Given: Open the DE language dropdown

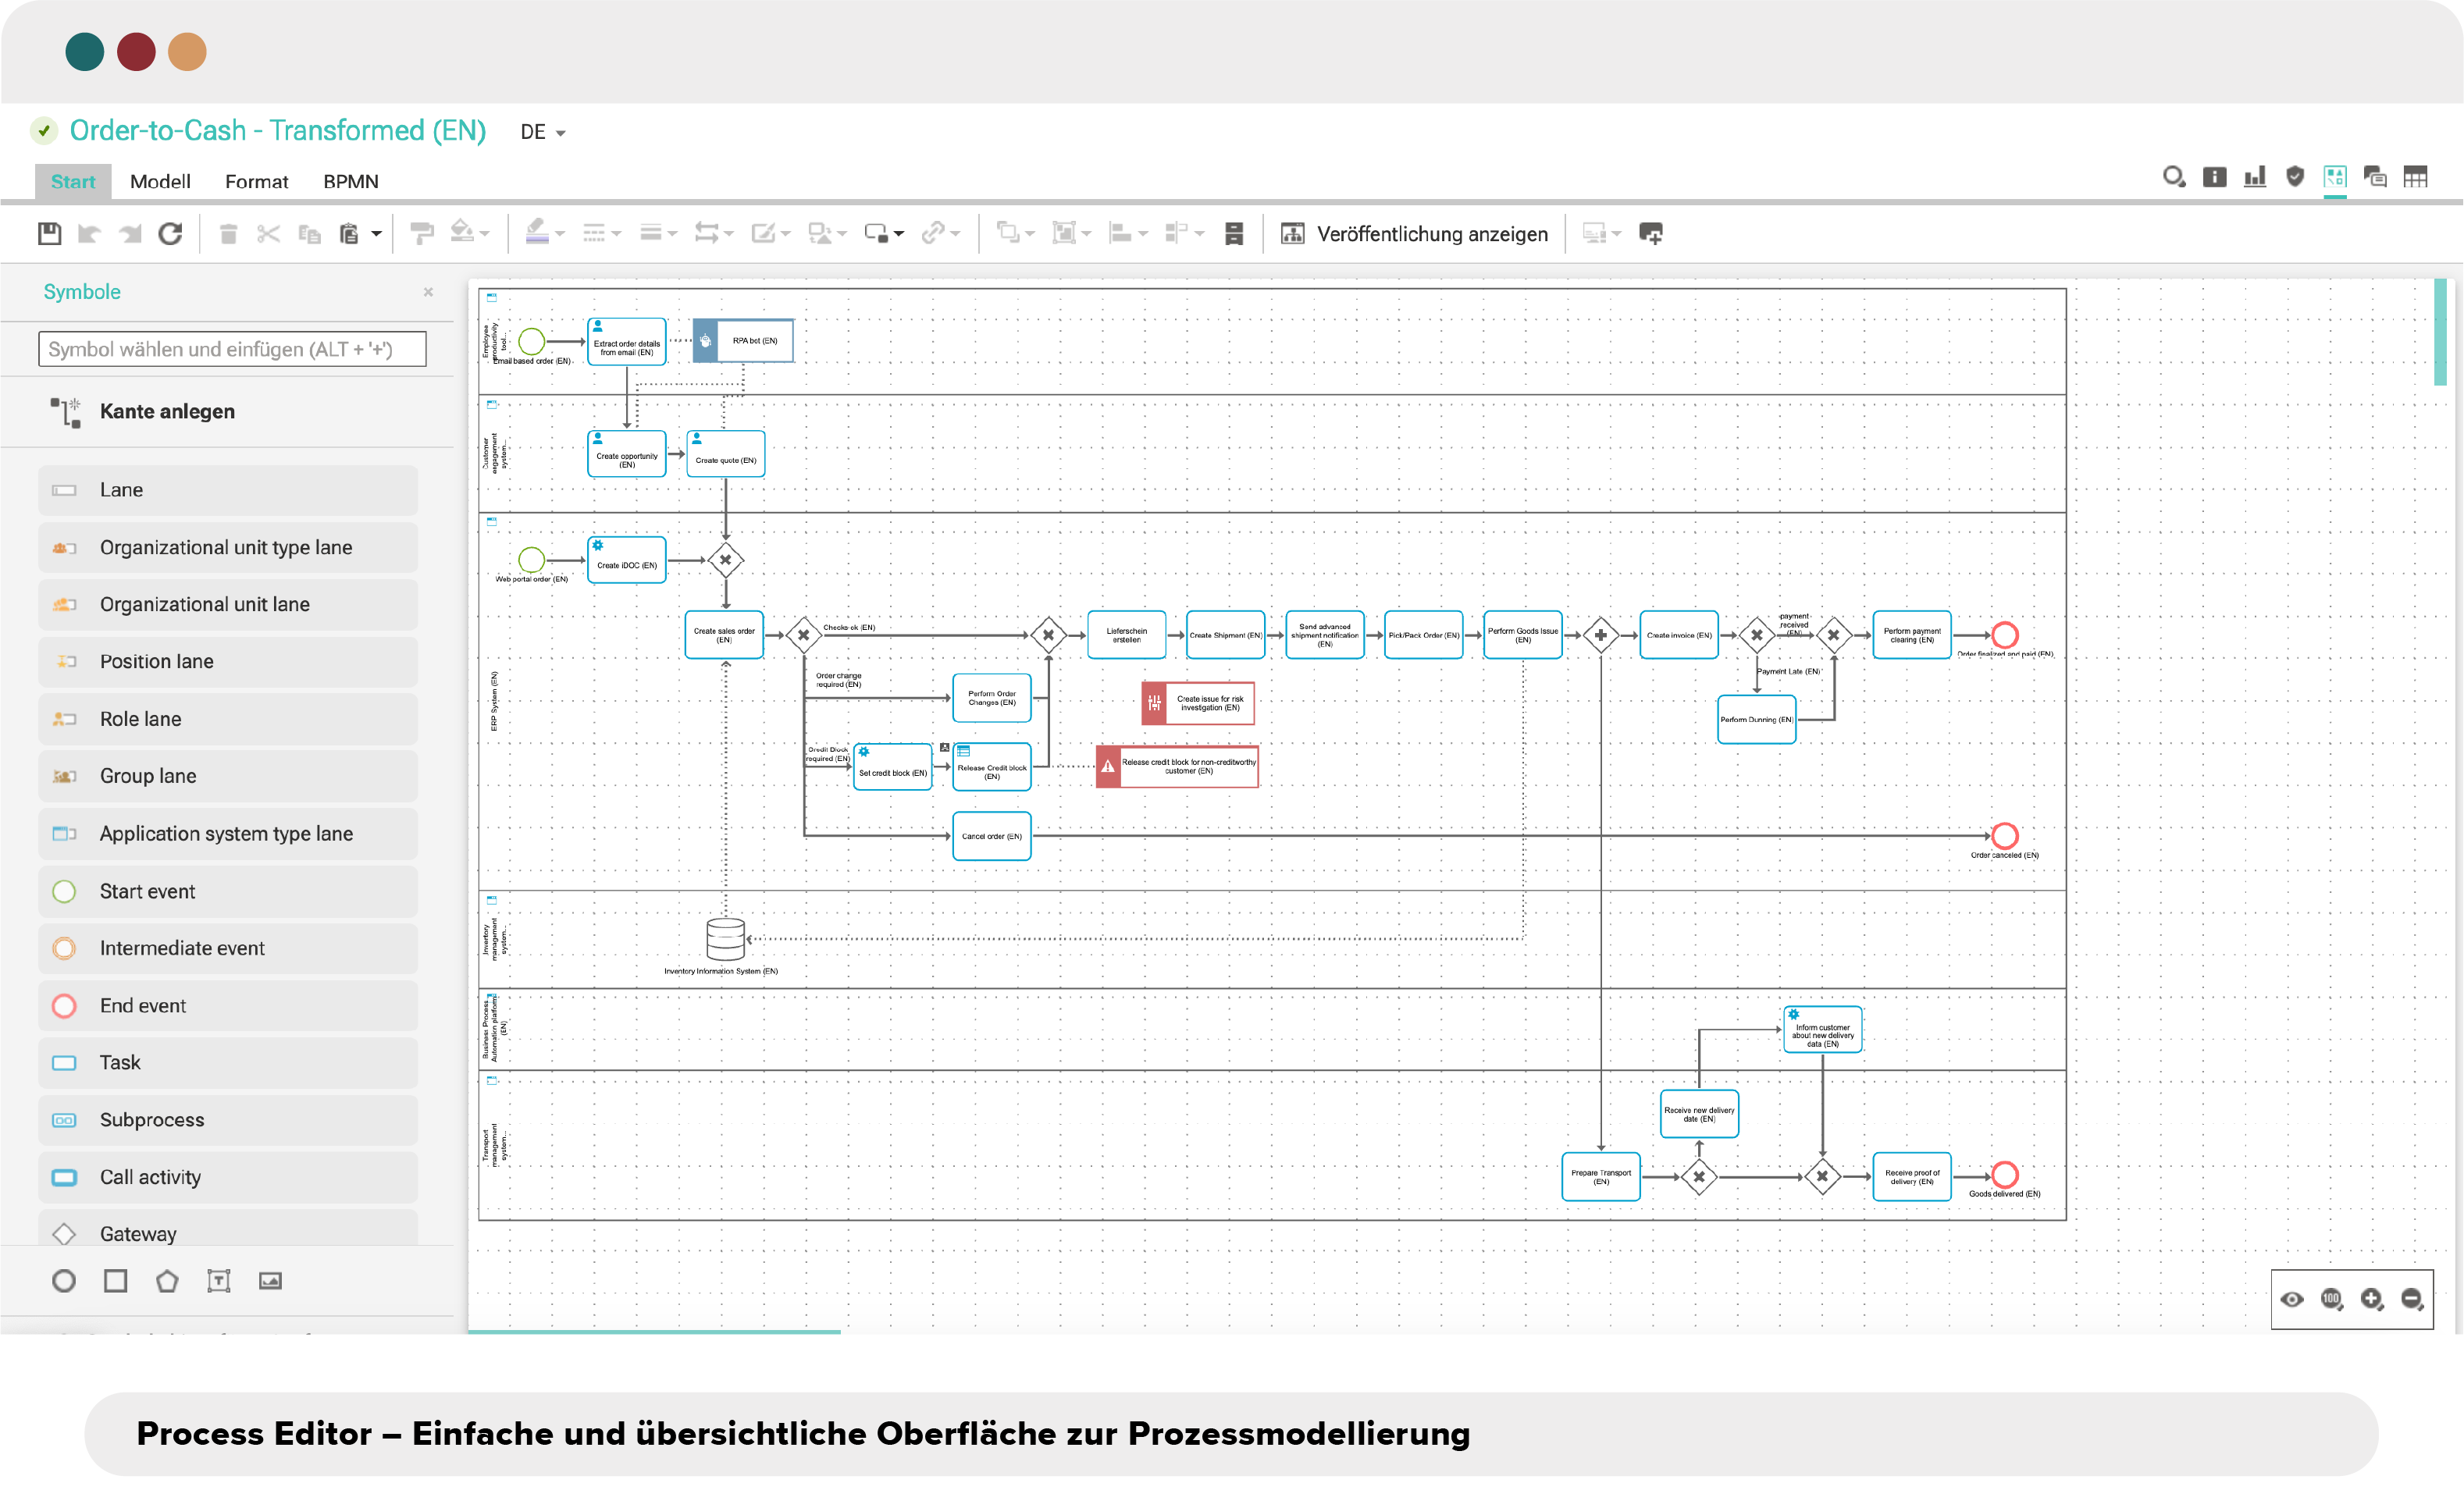Looking at the screenshot, I should coord(541,131).
